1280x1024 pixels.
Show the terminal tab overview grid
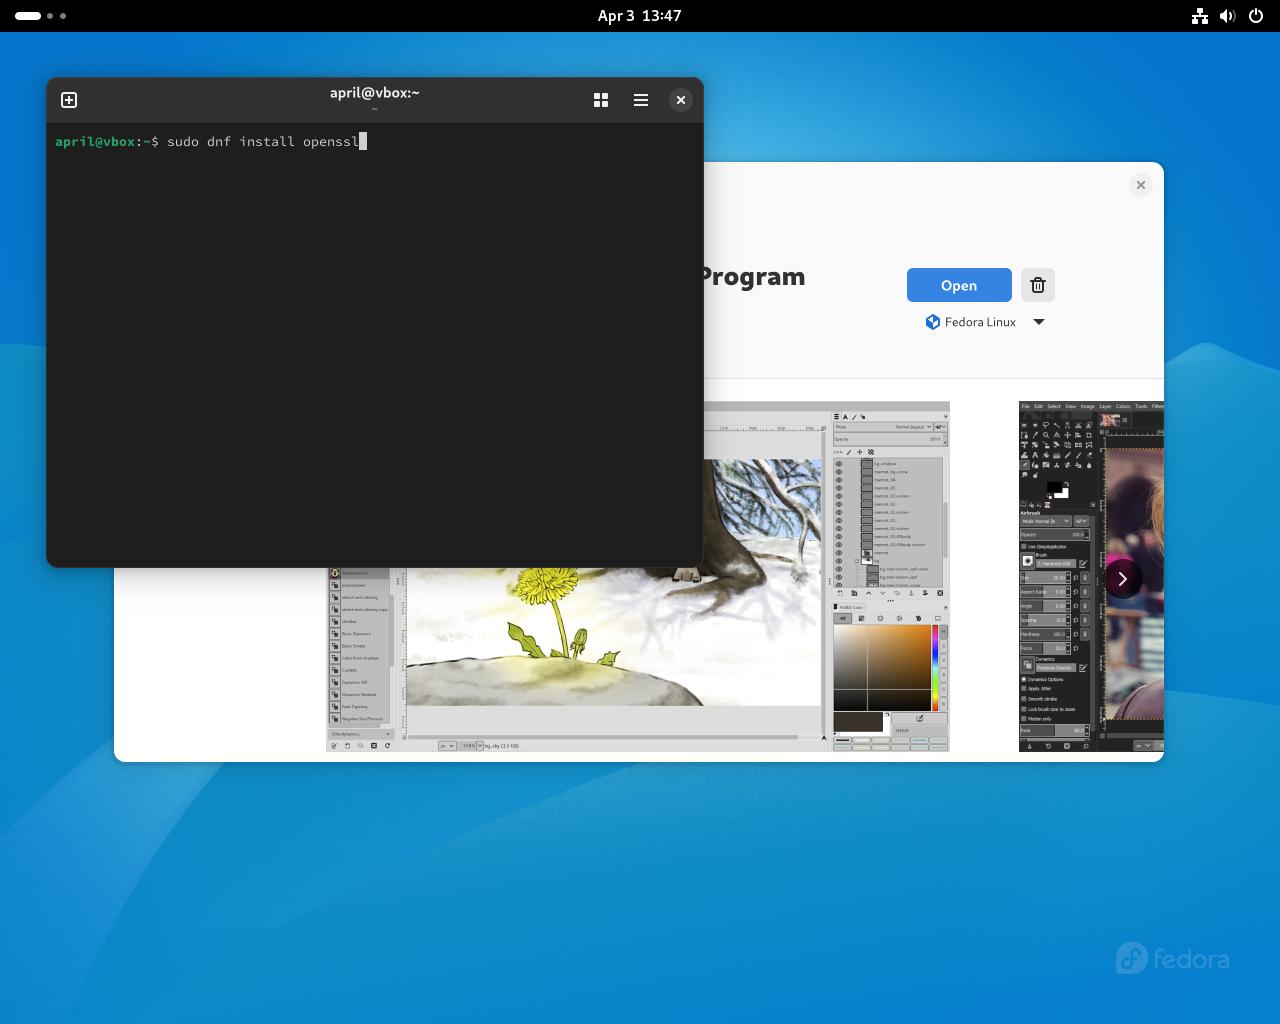tap(601, 100)
